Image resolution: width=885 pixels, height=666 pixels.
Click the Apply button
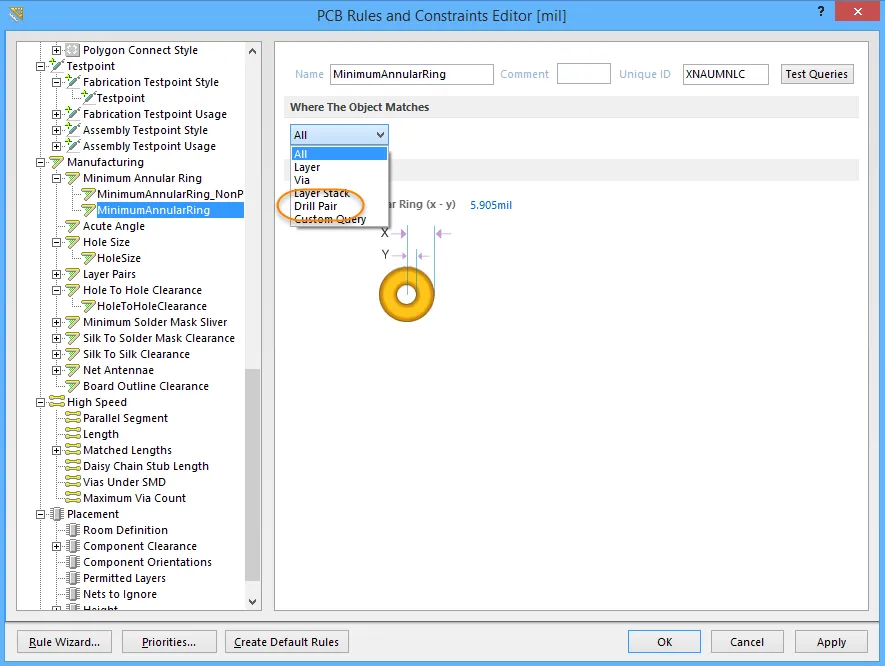[831, 642]
